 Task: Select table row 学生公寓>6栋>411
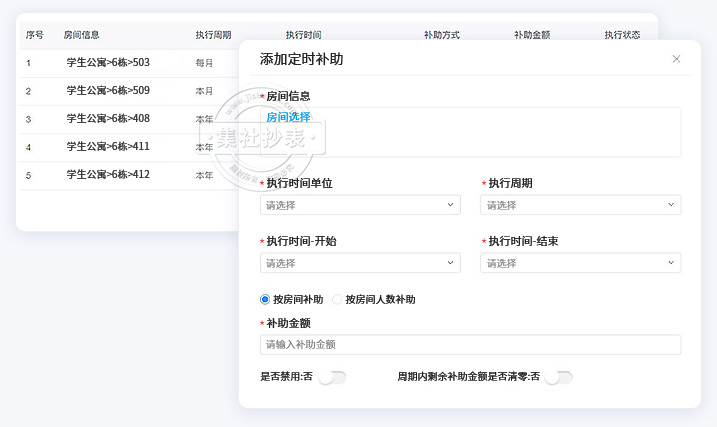pos(108,147)
